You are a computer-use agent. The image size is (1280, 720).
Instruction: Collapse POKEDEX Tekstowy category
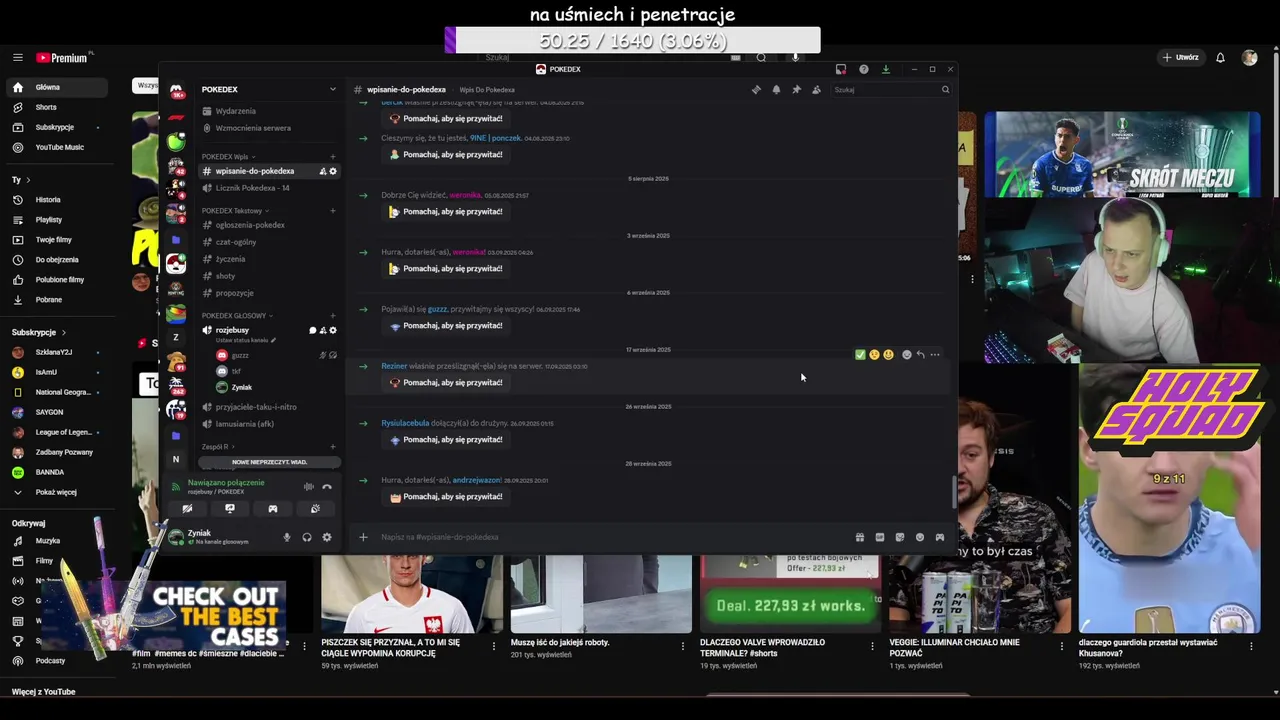point(234,211)
